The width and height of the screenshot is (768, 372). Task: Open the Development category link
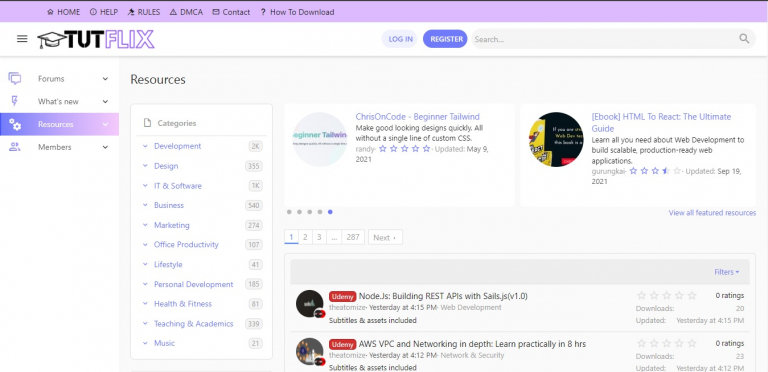(177, 146)
